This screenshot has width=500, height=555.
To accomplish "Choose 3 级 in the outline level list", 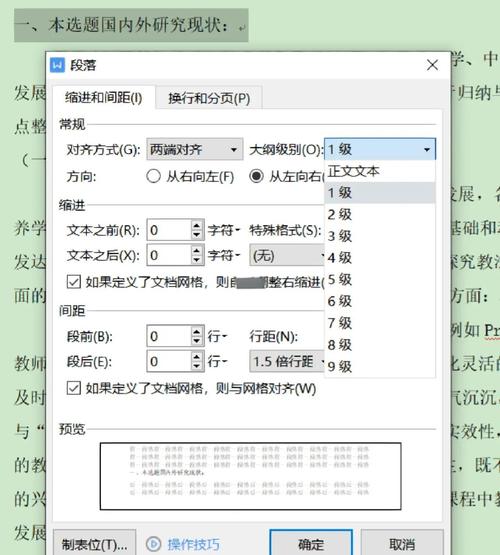I will click(380, 236).
